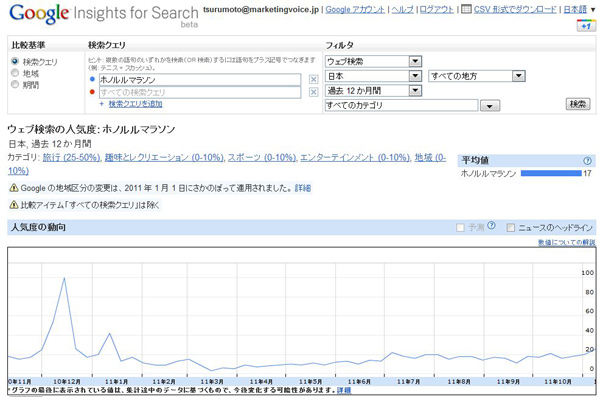Click the ログアウト link
This screenshot has height=397, width=600.
click(x=437, y=10)
